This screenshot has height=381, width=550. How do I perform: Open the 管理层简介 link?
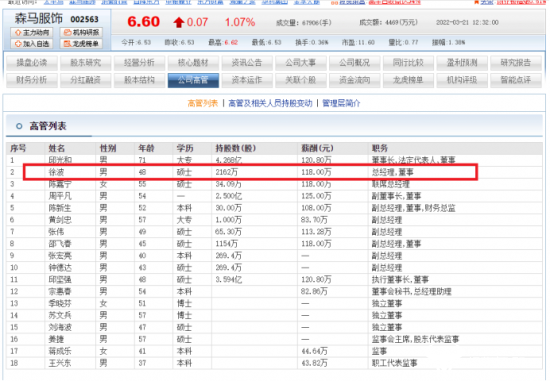pyautogui.click(x=341, y=103)
